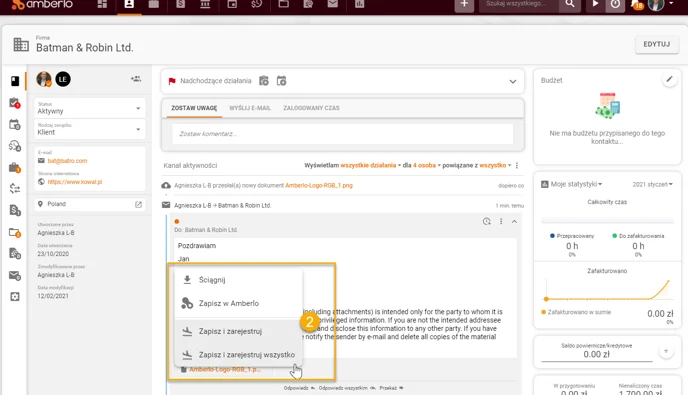This screenshot has height=395, width=688.
Task: Open the activity feed three-dot menu
Action: click(x=517, y=165)
